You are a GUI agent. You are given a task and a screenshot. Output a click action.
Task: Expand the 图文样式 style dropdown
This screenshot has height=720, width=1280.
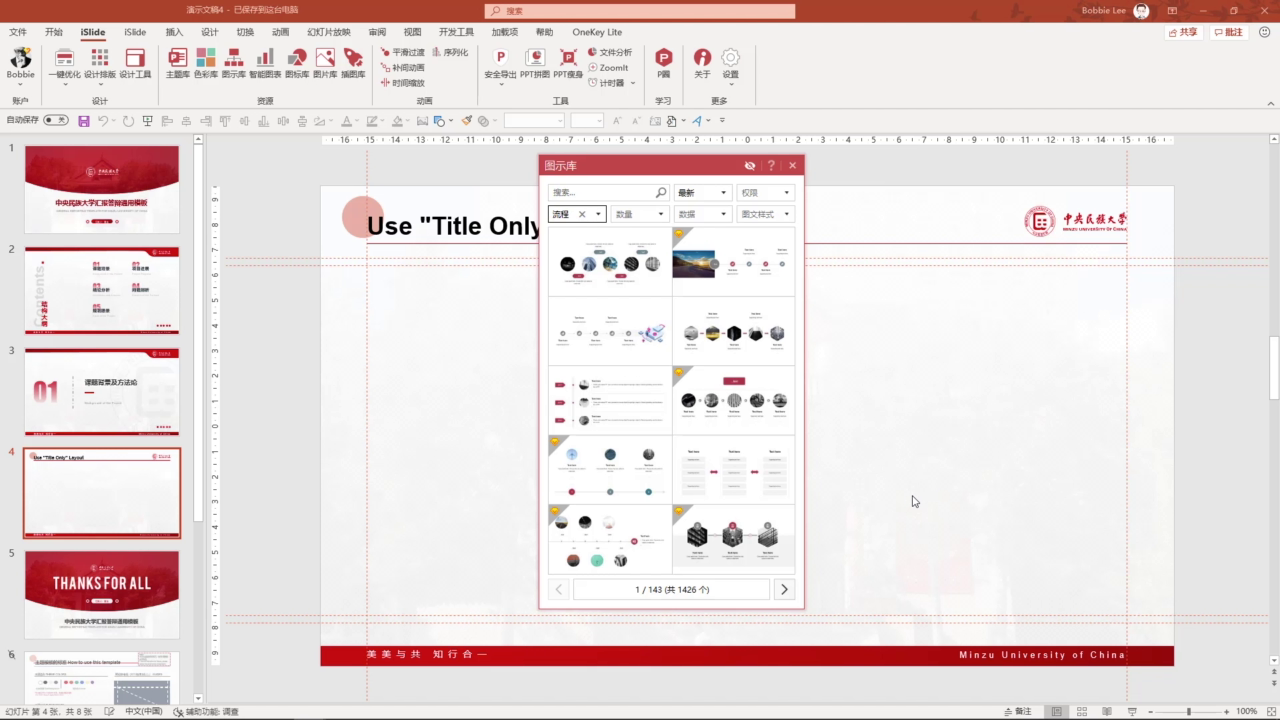(x=766, y=214)
